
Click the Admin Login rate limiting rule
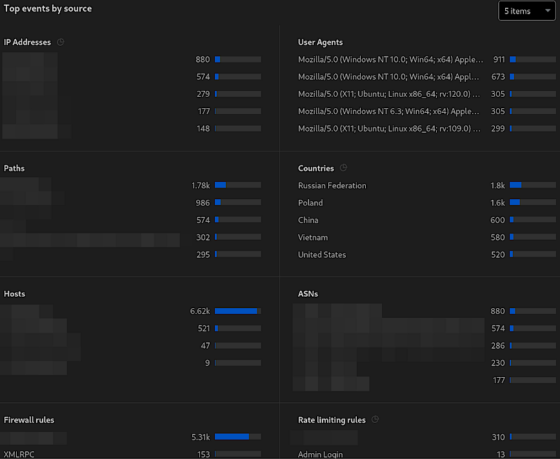pos(320,454)
